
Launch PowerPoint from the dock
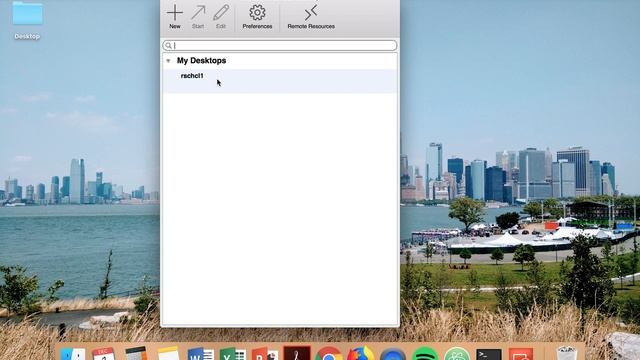(264, 354)
